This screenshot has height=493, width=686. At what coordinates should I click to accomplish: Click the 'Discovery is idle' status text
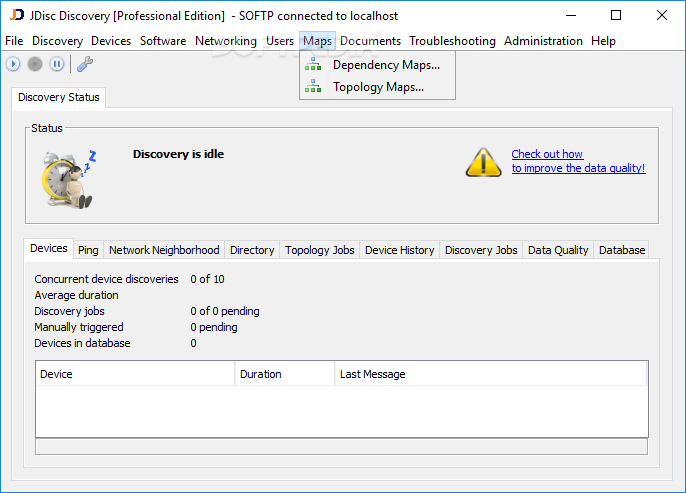(x=178, y=154)
